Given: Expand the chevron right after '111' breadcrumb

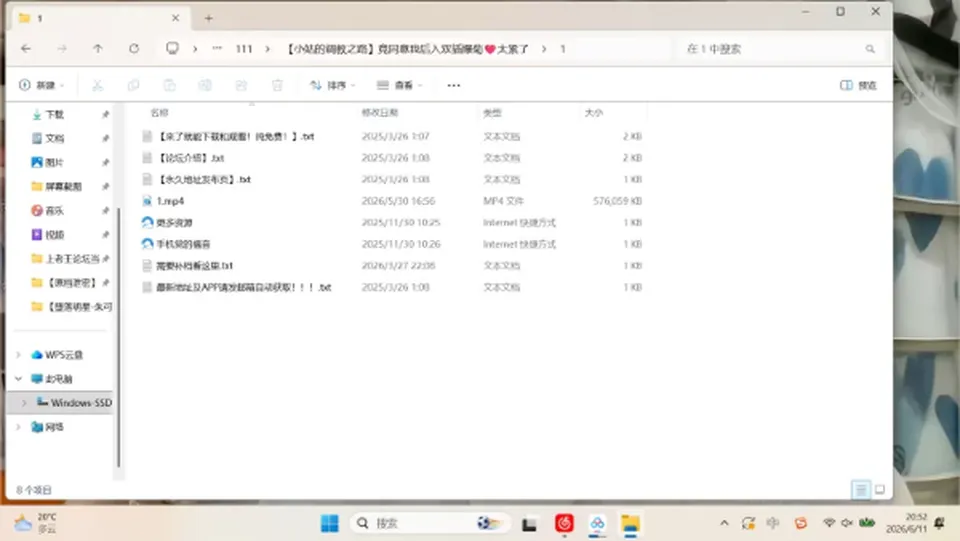Looking at the screenshot, I should coord(268,49).
